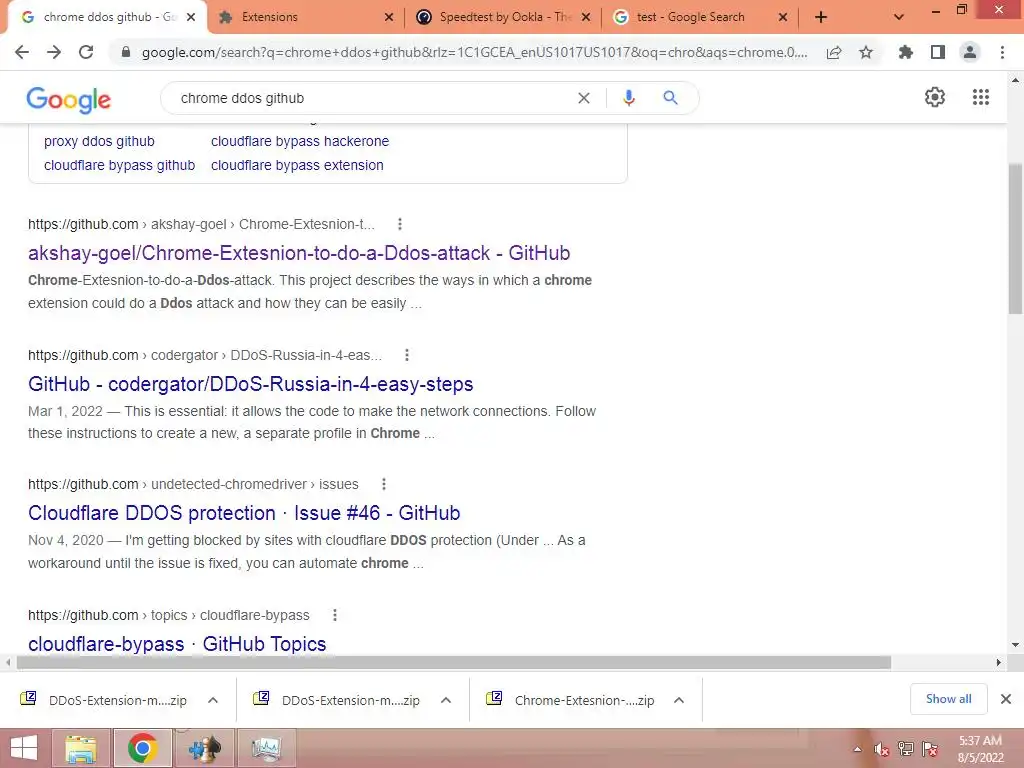Open the tab search dropdown arrow
1024x768 pixels.
click(899, 17)
